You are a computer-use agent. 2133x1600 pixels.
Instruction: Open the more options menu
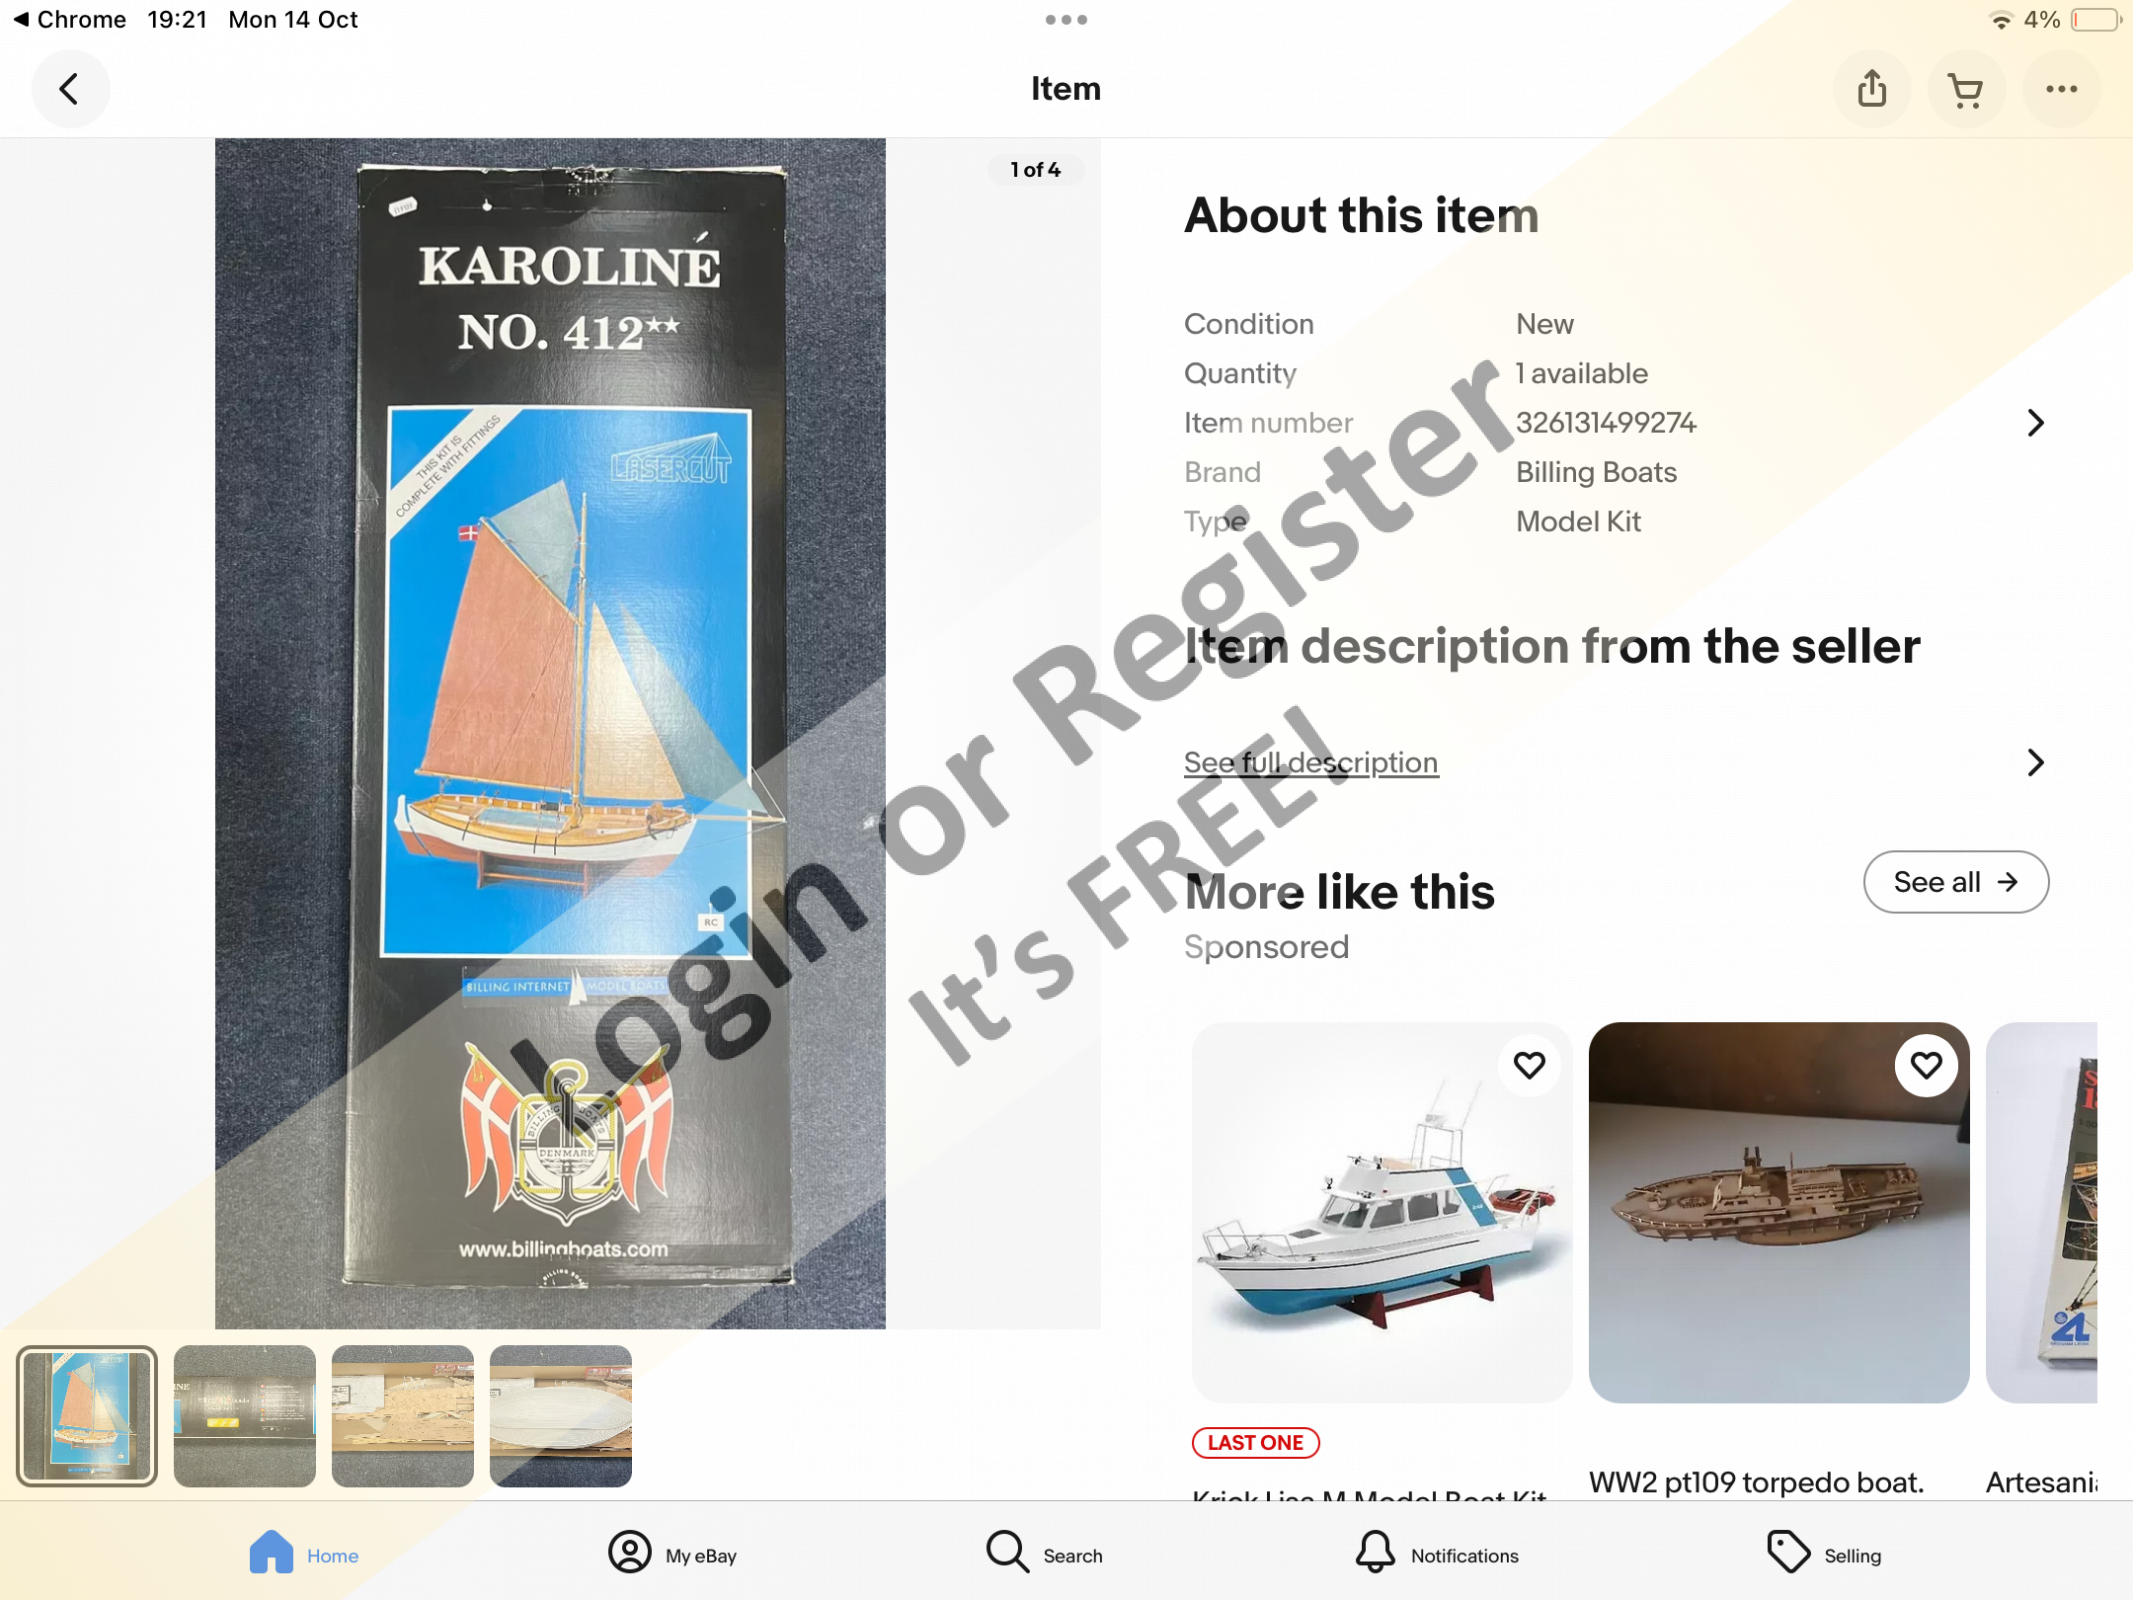tap(2061, 89)
